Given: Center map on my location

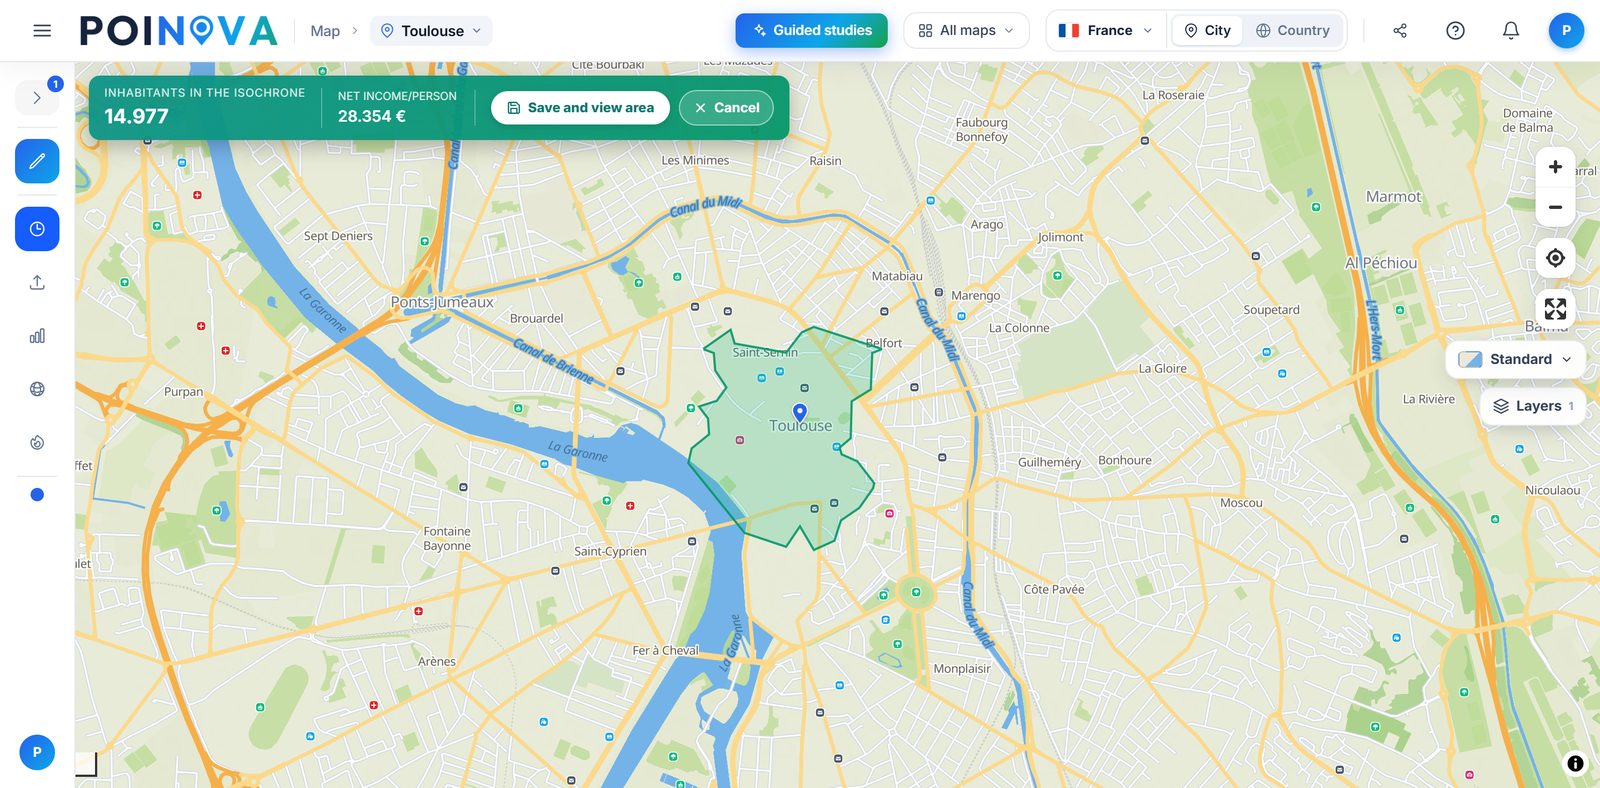Looking at the screenshot, I should click(1555, 258).
